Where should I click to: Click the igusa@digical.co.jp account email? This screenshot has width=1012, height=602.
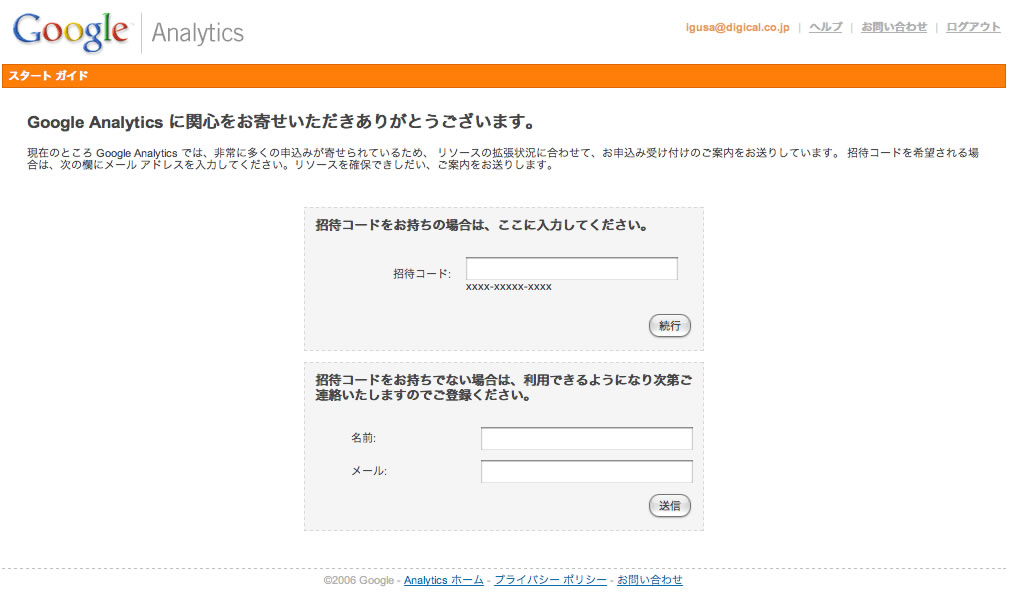tap(737, 27)
